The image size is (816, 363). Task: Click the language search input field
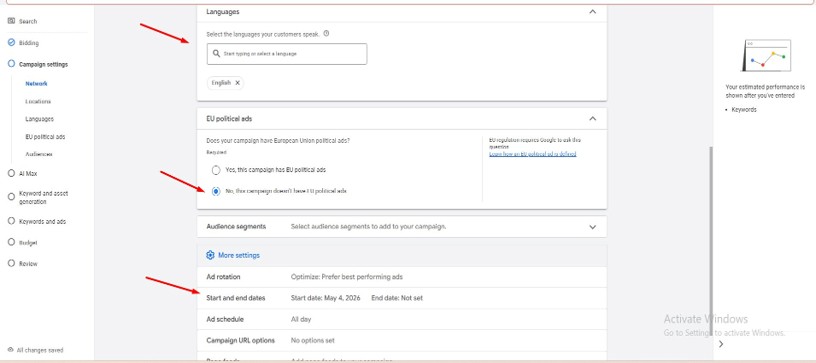287,54
